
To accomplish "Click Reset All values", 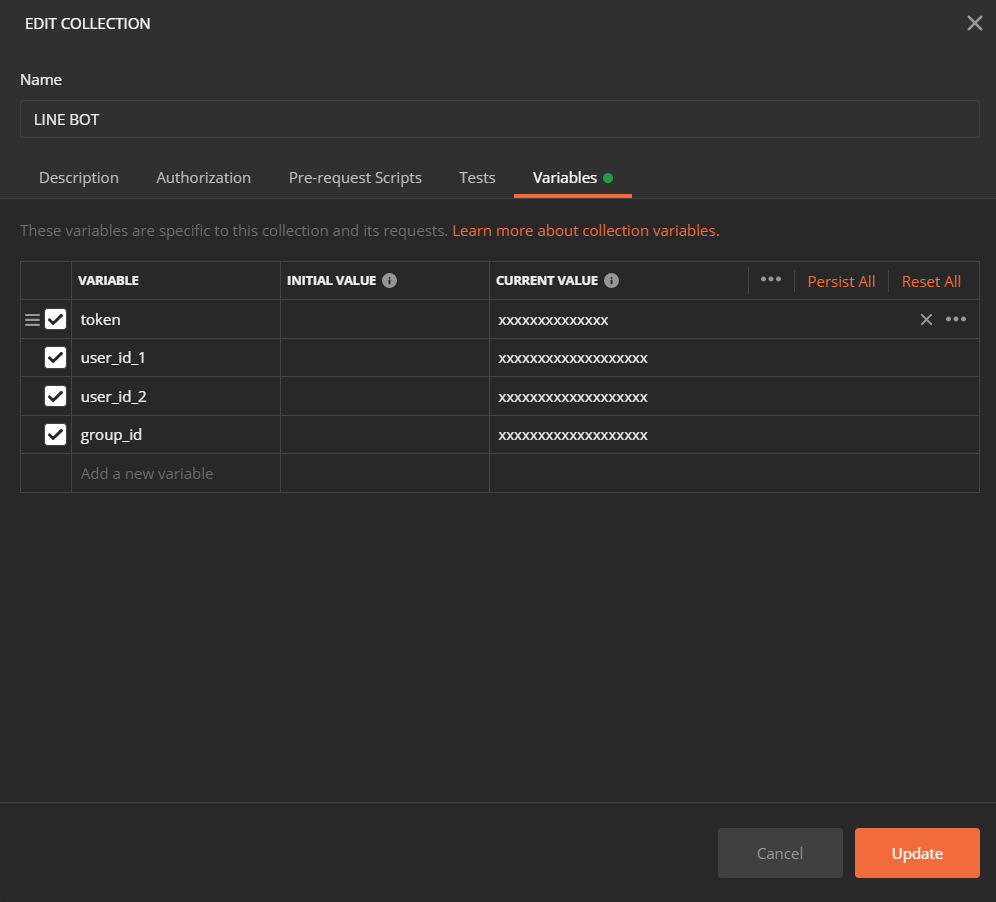I will (931, 281).
